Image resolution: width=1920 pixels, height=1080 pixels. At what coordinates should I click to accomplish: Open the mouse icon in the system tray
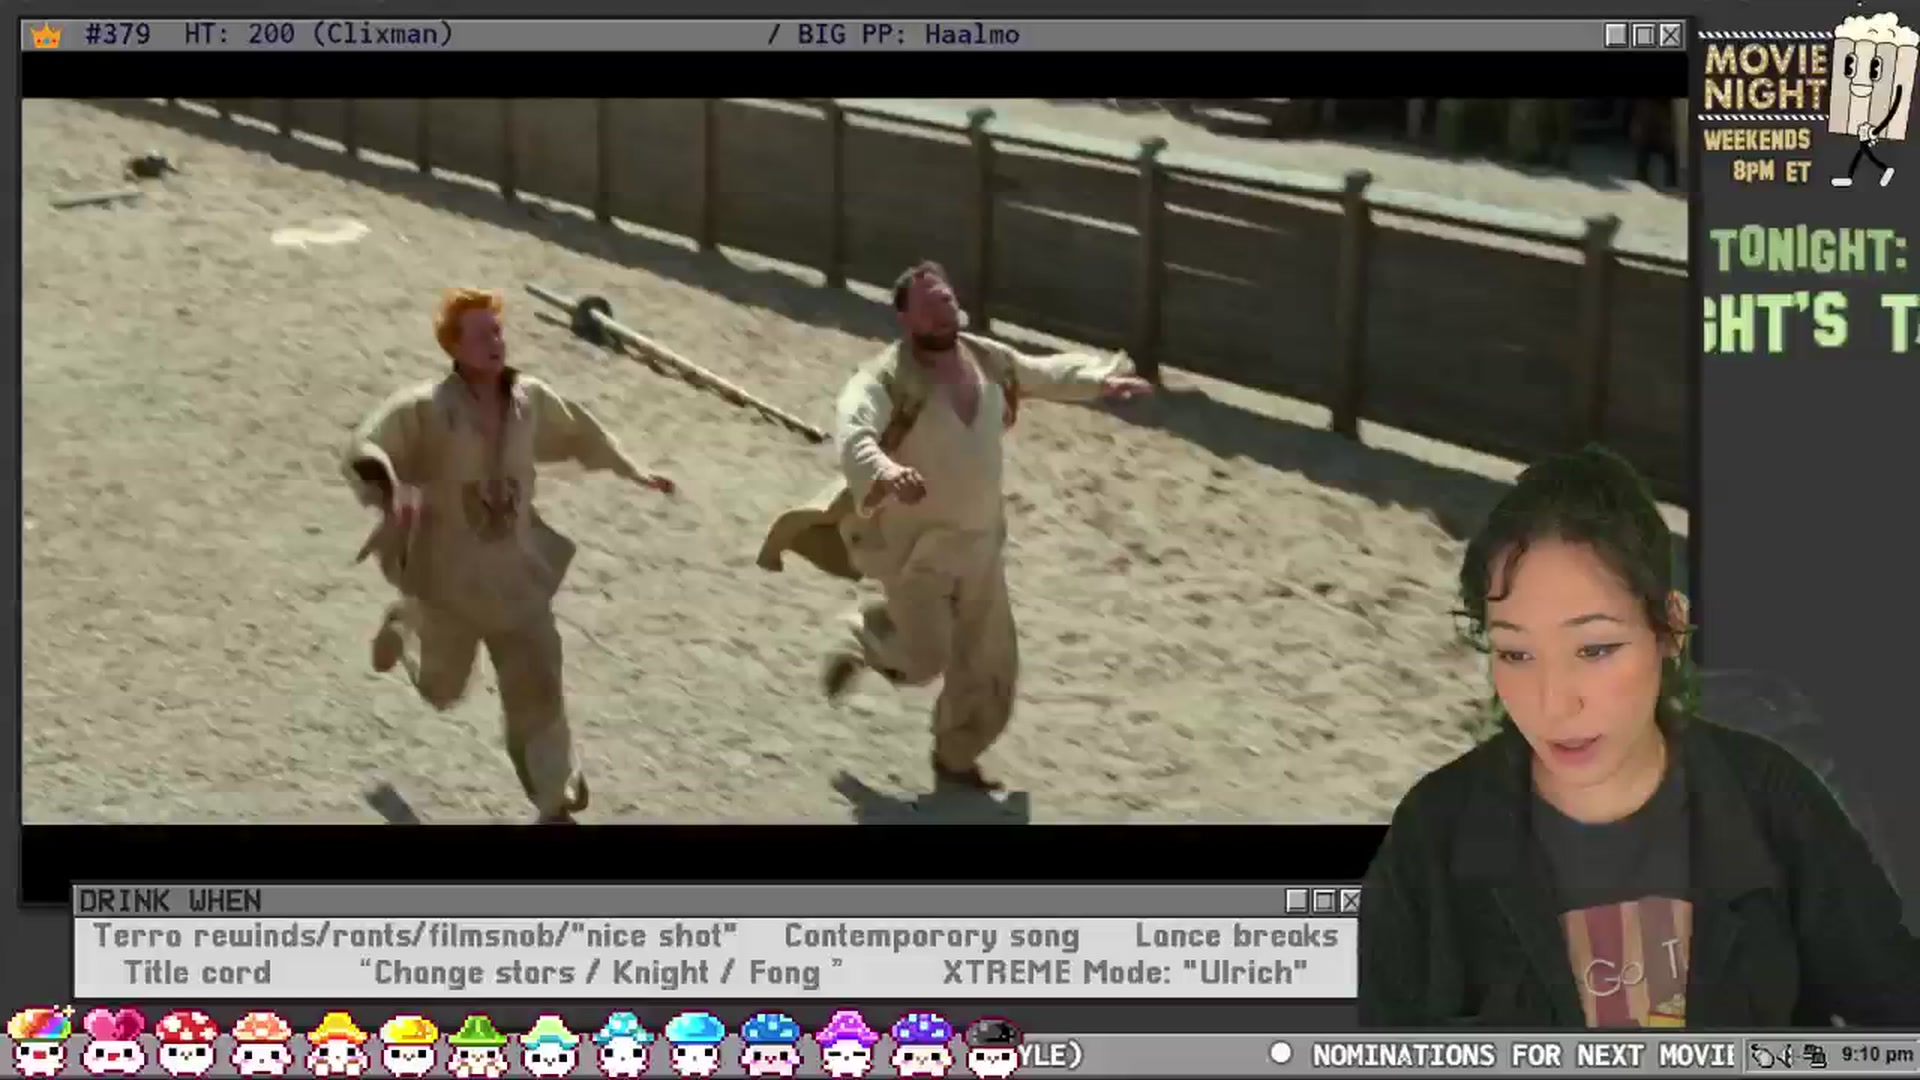tap(1764, 1056)
